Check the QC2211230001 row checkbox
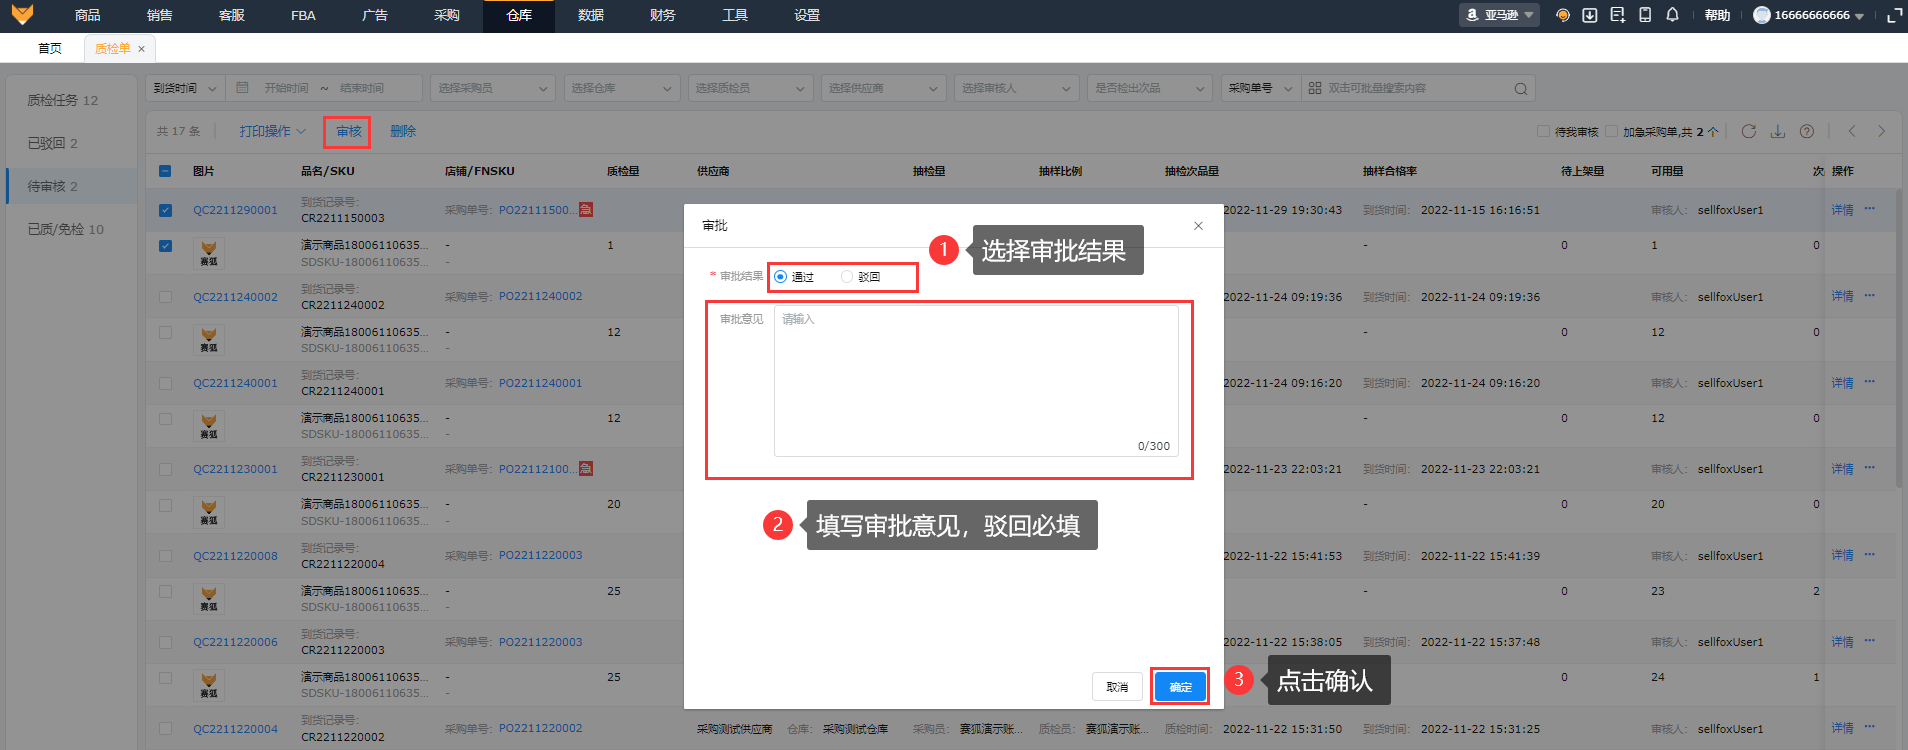This screenshot has height=750, width=1908. [x=165, y=469]
